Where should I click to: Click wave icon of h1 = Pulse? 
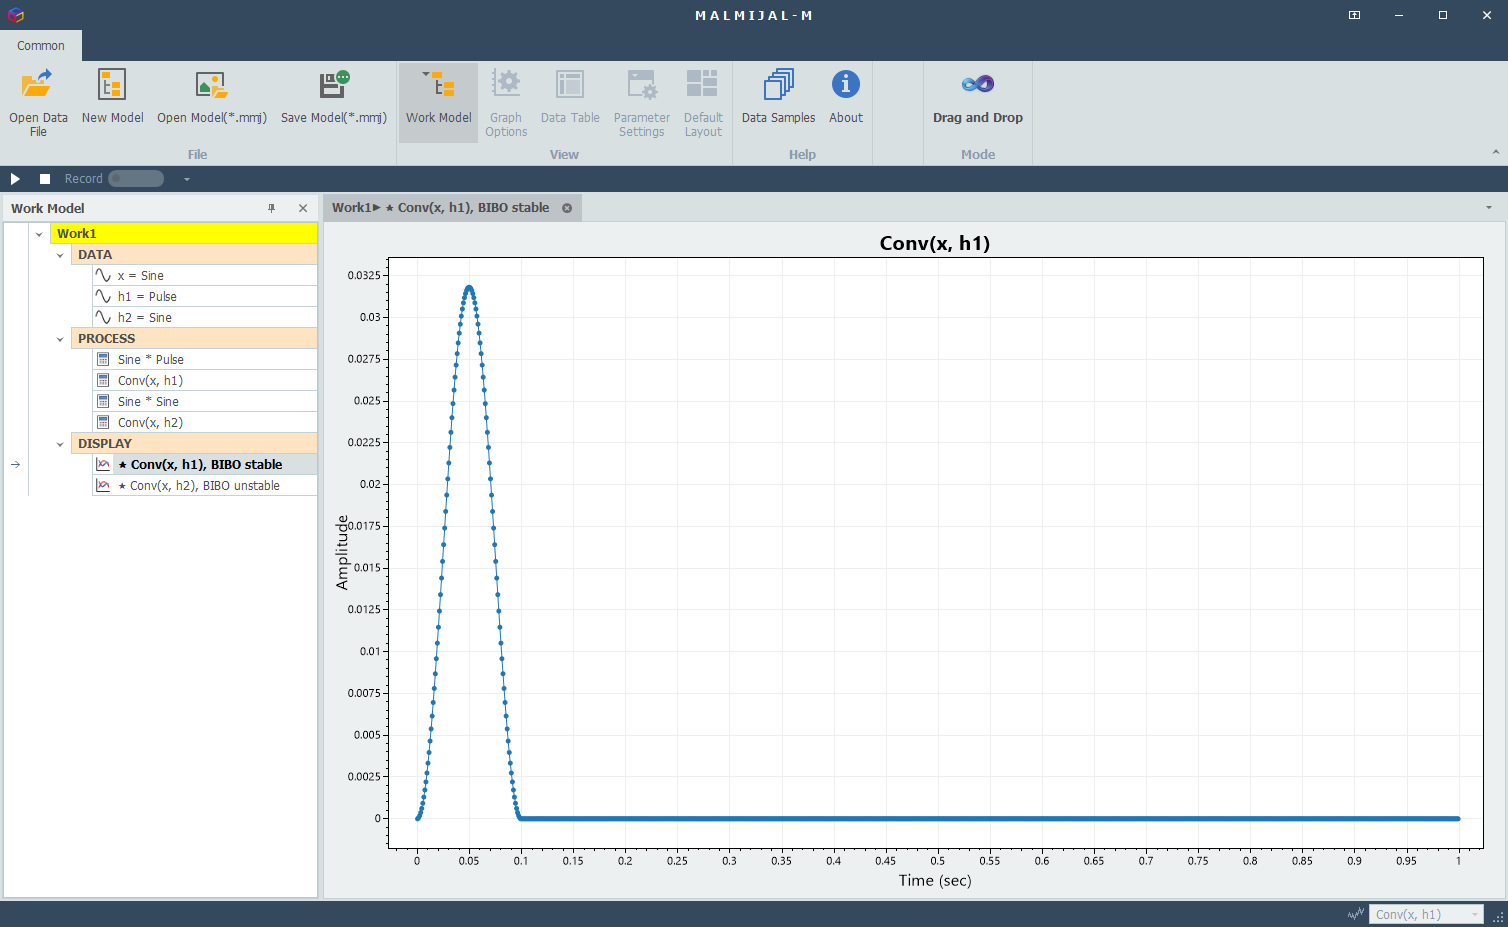point(103,297)
